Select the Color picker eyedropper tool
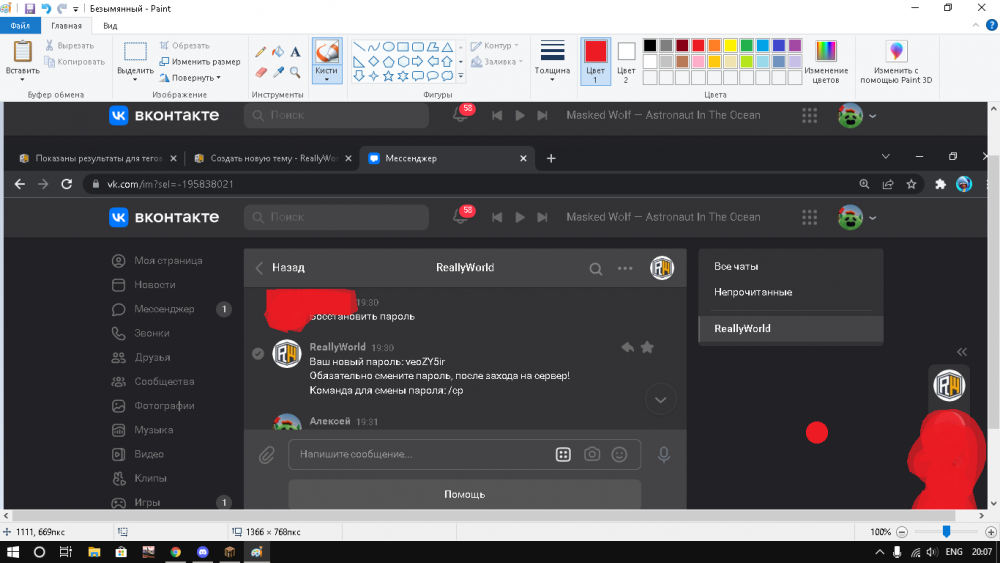The image size is (1000, 563). coord(278,72)
